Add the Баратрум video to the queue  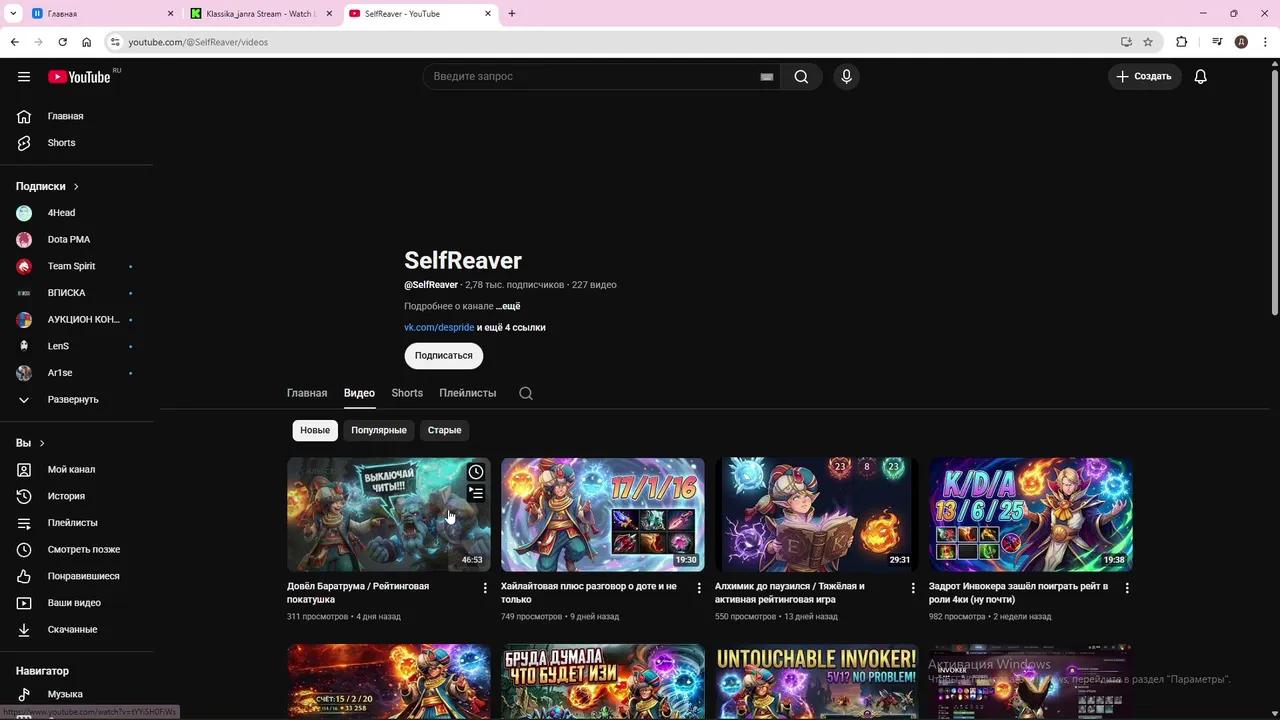[x=476, y=493]
